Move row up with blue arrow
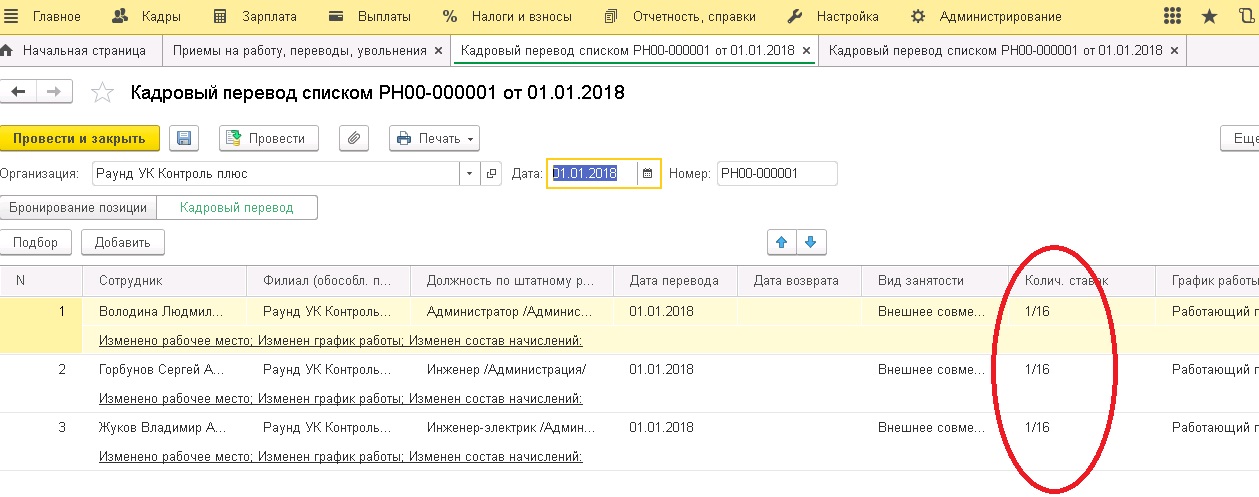1259x497 pixels. [781, 241]
